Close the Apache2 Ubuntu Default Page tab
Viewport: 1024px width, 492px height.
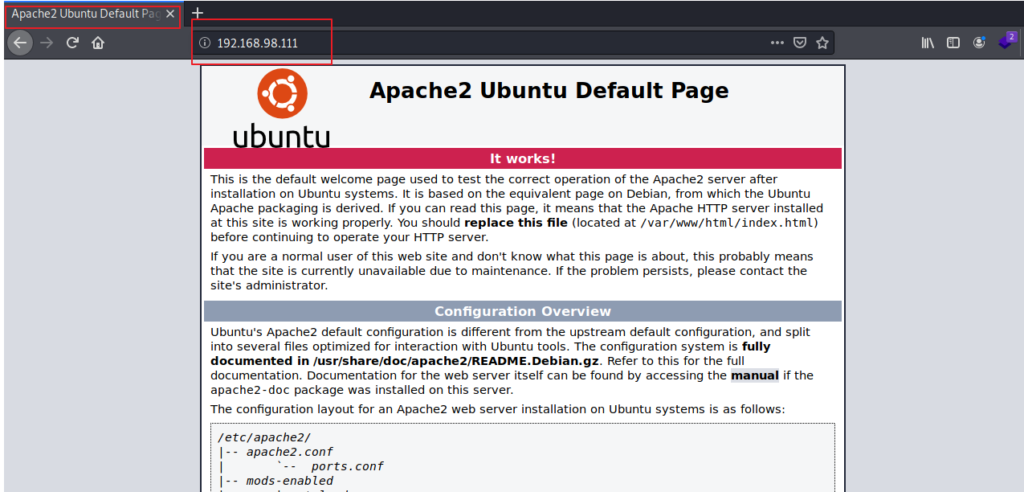(170, 14)
